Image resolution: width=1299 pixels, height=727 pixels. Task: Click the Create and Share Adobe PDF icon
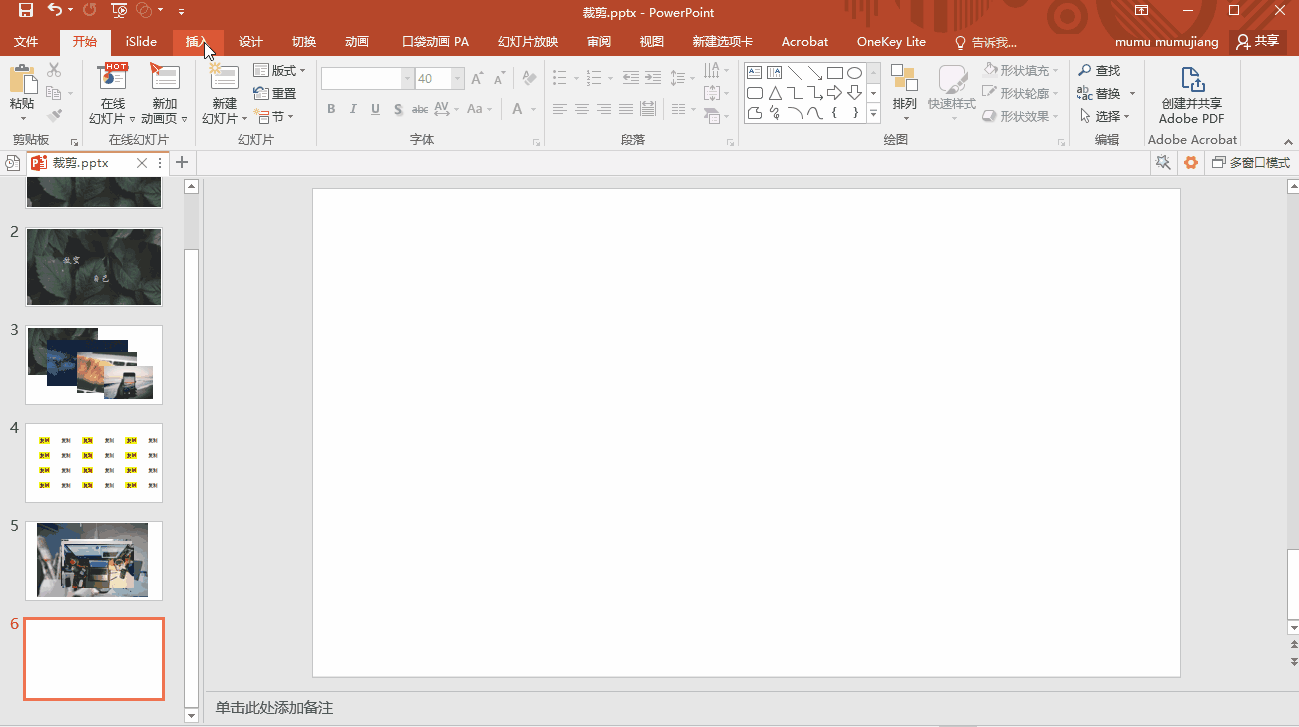(1191, 81)
